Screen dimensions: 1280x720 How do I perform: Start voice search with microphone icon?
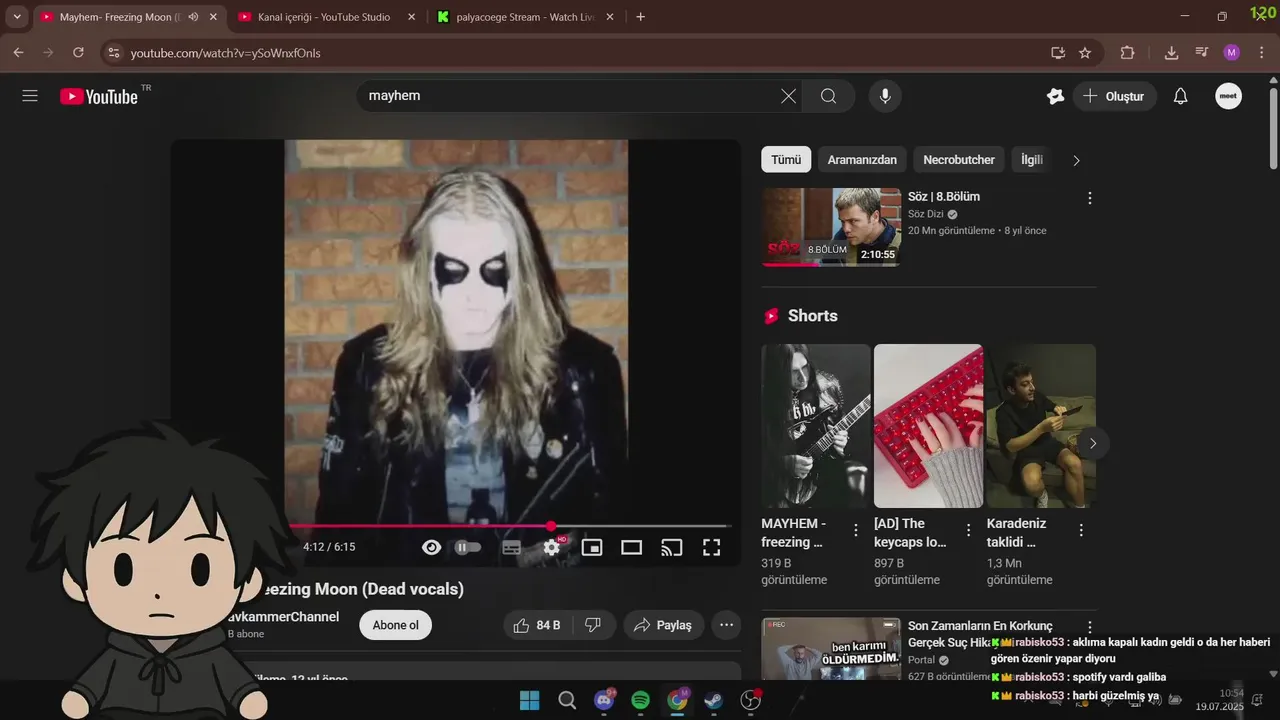point(885,96)
